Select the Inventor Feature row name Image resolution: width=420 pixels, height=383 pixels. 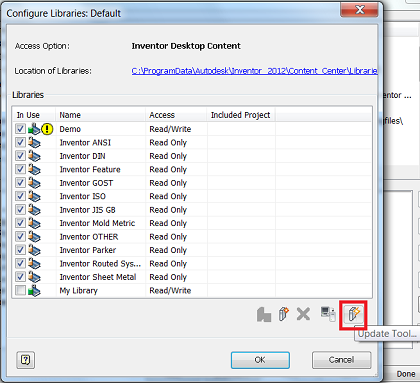point(90,169)
